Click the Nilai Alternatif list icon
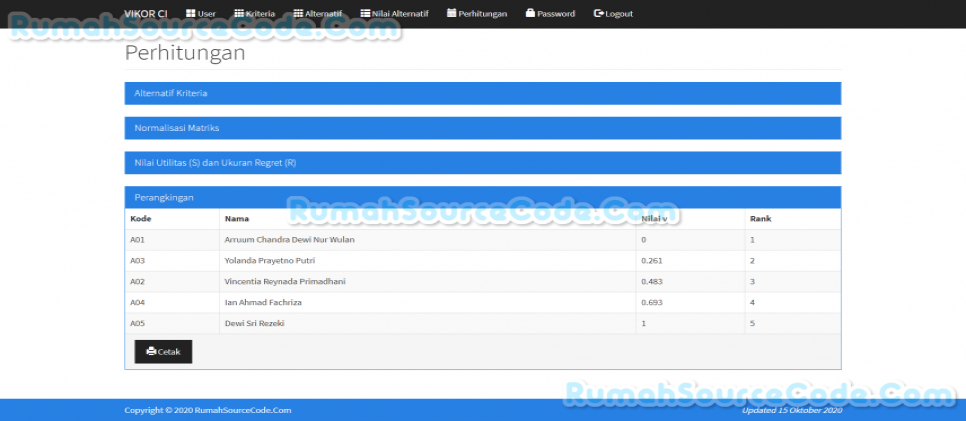 pyautogui.click(x=365, y=14)
